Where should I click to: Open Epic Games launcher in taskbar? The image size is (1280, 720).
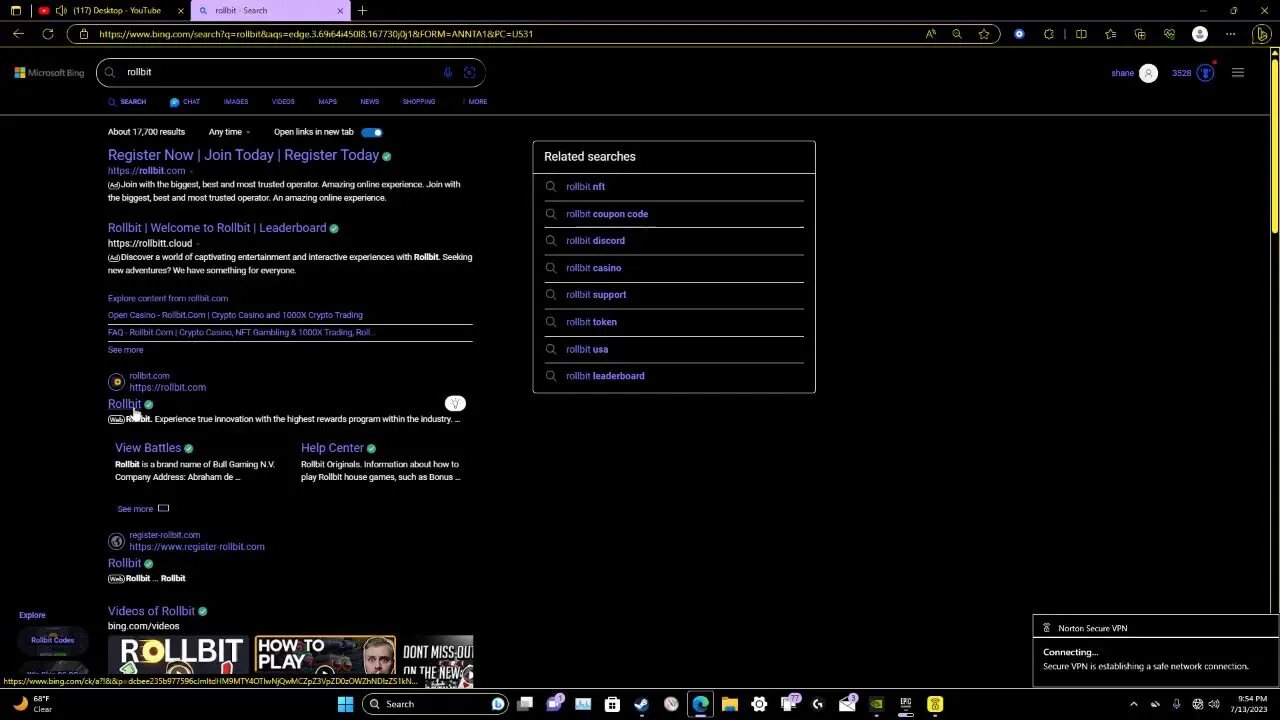[905, 704]
